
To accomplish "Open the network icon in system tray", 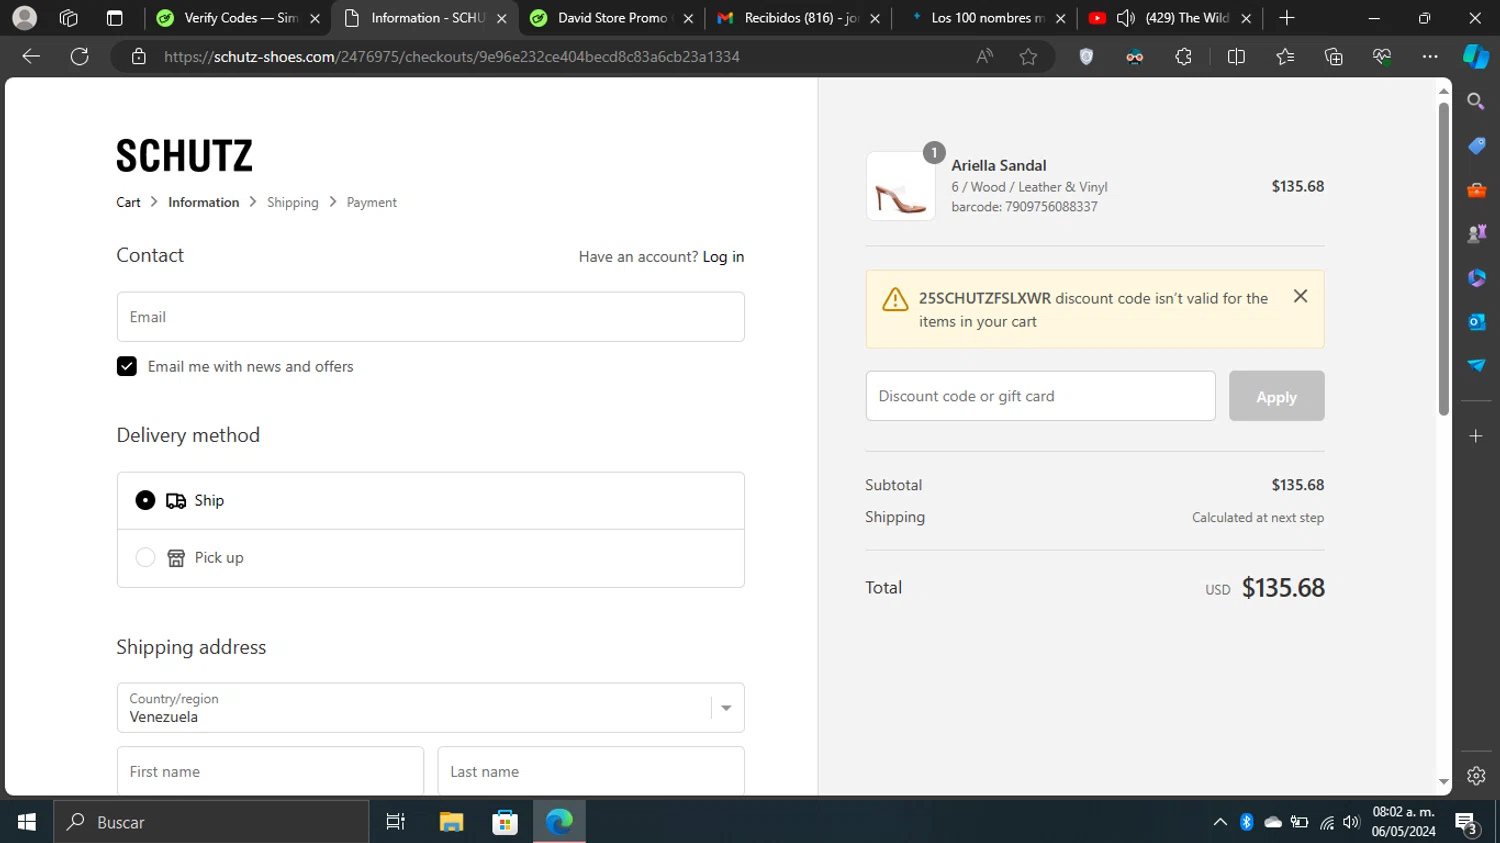I will click(x=1326, y=822).
